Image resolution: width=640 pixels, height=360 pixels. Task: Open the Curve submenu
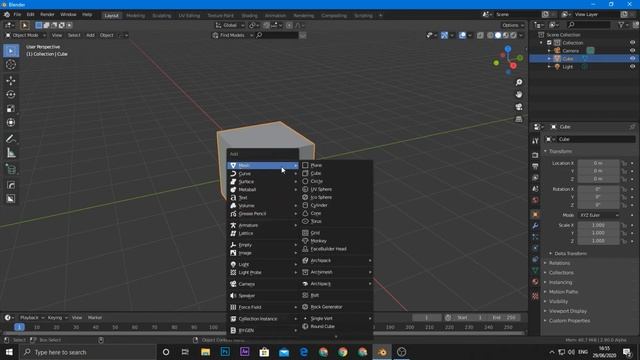point(263,174)
